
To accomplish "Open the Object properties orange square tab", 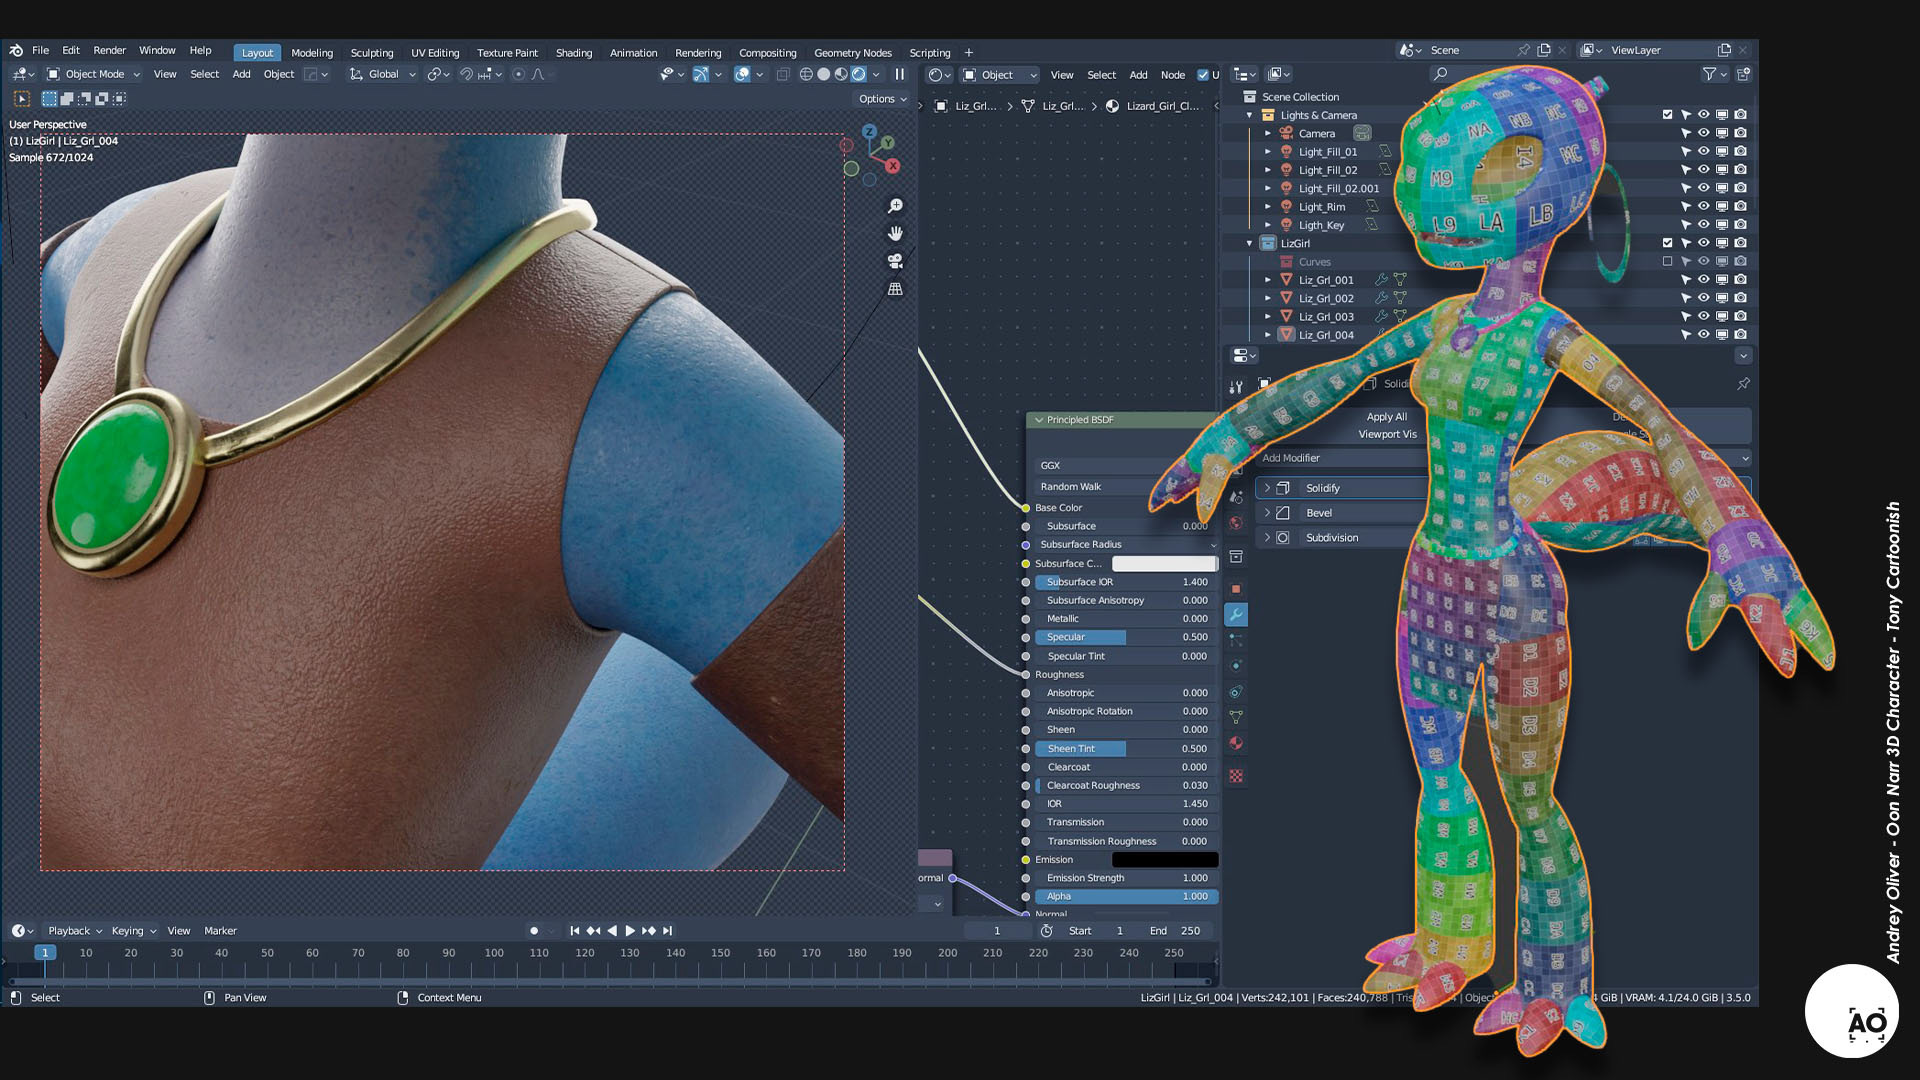I will (x=1236, y=589).
